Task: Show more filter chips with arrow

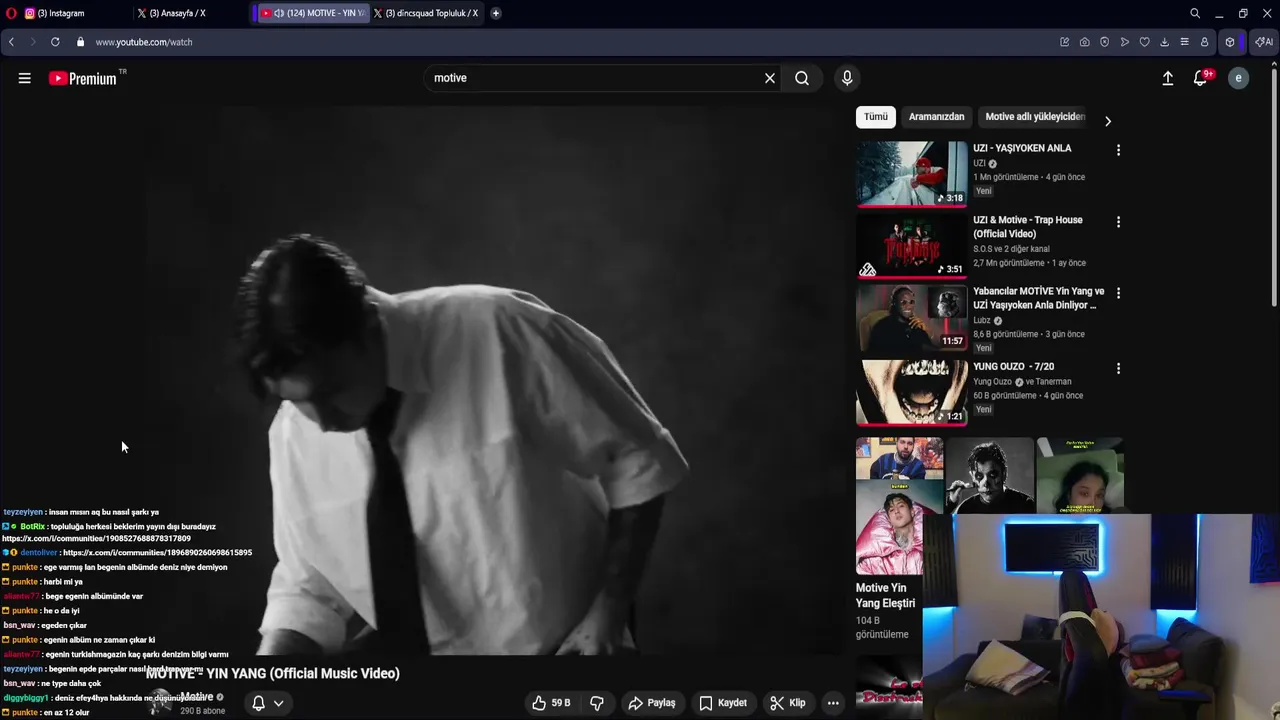Action: (x=1107, y=121)
